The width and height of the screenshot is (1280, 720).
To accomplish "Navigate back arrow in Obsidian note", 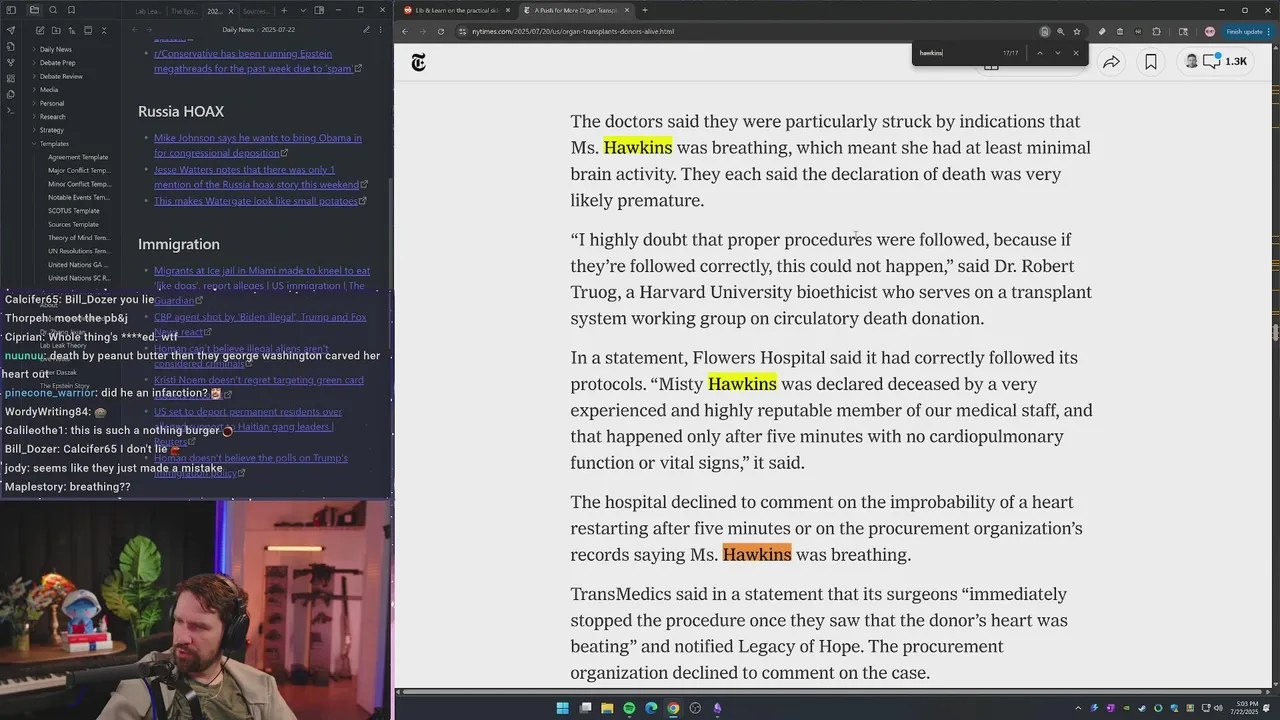I will pos(135,30).
